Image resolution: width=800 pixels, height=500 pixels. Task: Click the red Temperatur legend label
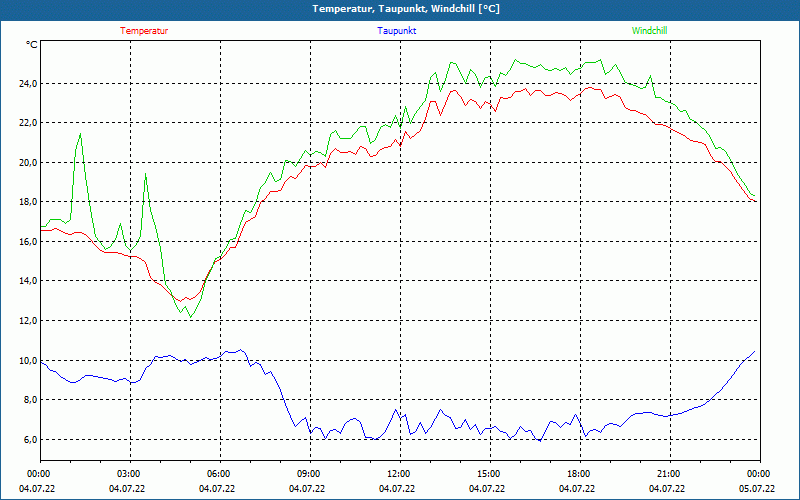144,31
